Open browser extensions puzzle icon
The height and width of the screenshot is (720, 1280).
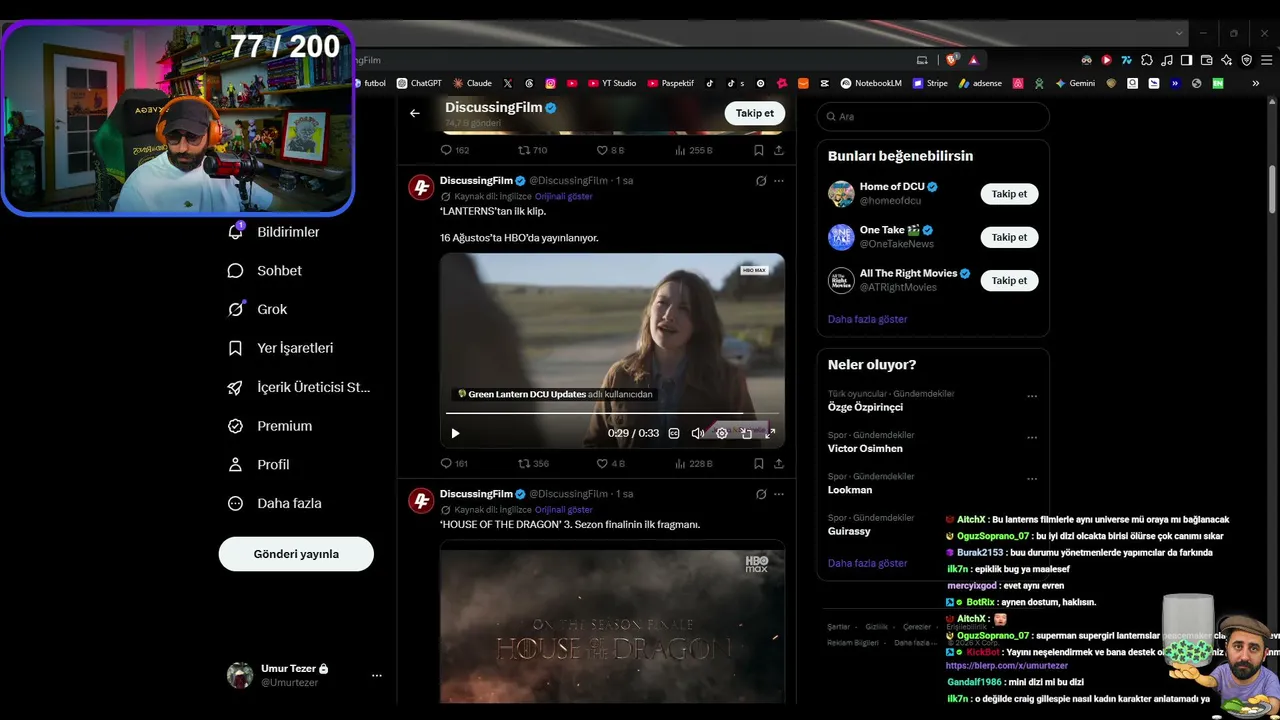pyautogui.click(x=1147, y=60)
